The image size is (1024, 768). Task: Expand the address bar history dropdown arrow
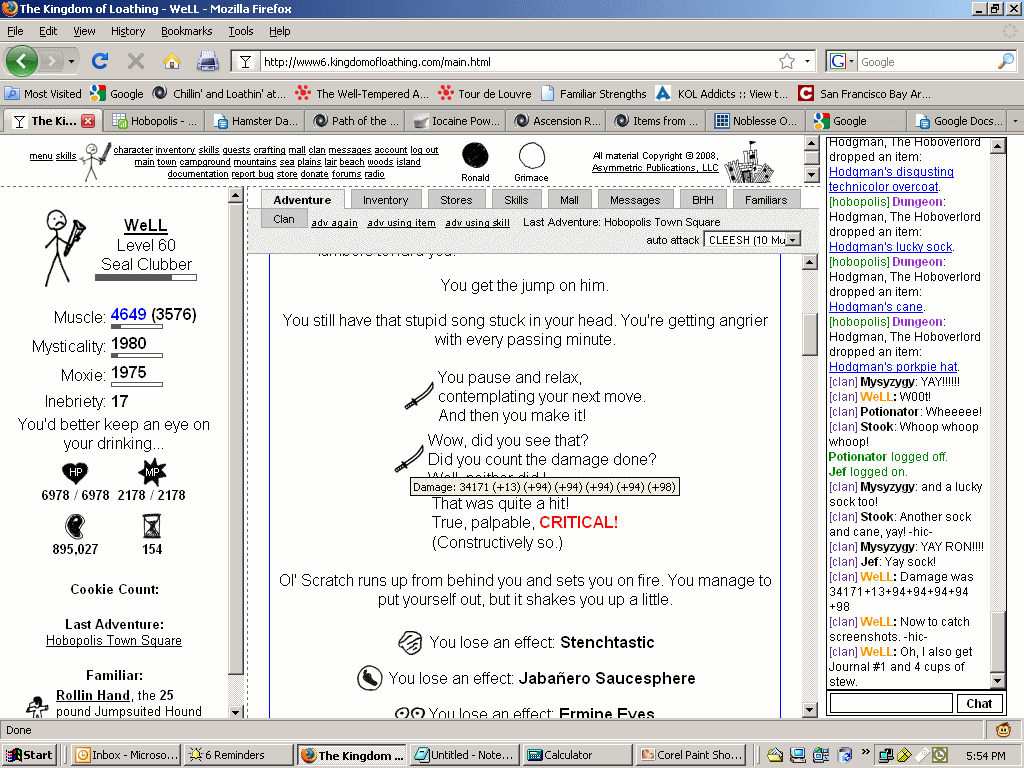[x=808, y=61]
